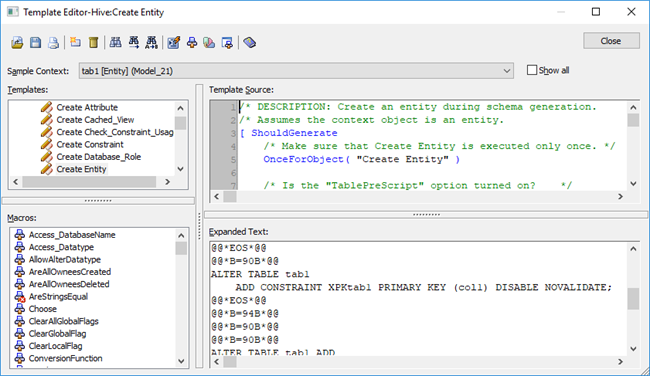Click the Print toolbar icon
The width and height of the screenshot is (650, 376).
point(53,42)
